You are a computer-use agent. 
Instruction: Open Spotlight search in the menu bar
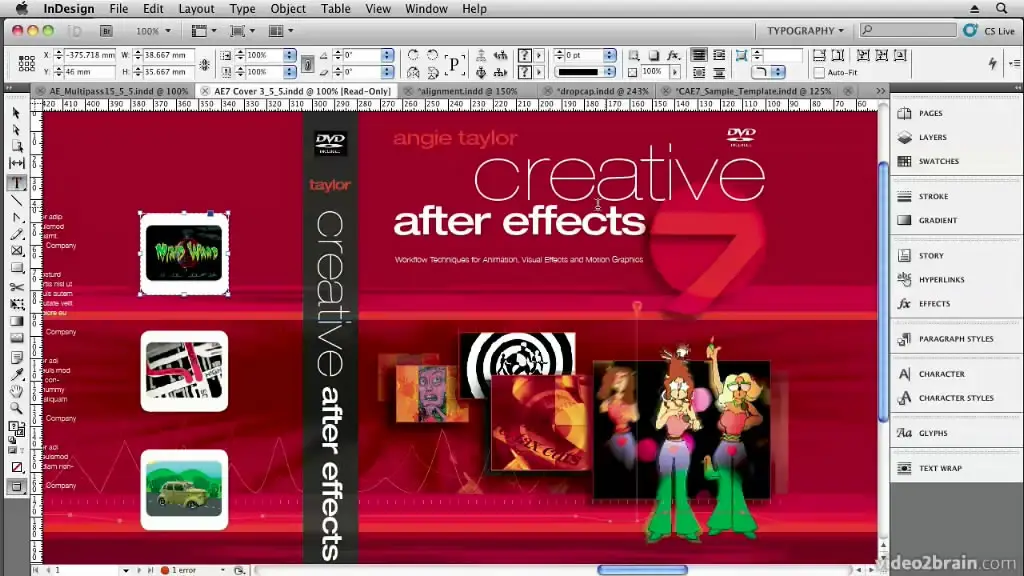pos(1001,8)
